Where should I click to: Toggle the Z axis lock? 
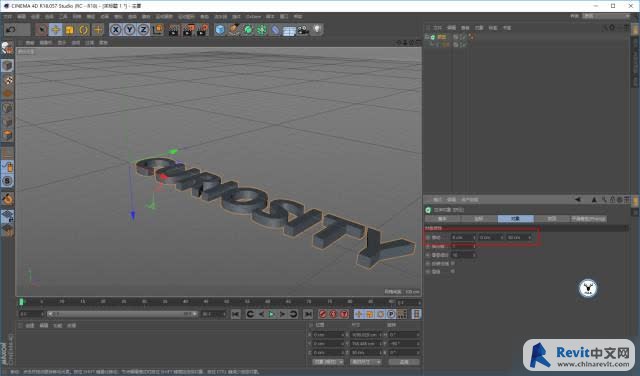(x=143, y=29)
